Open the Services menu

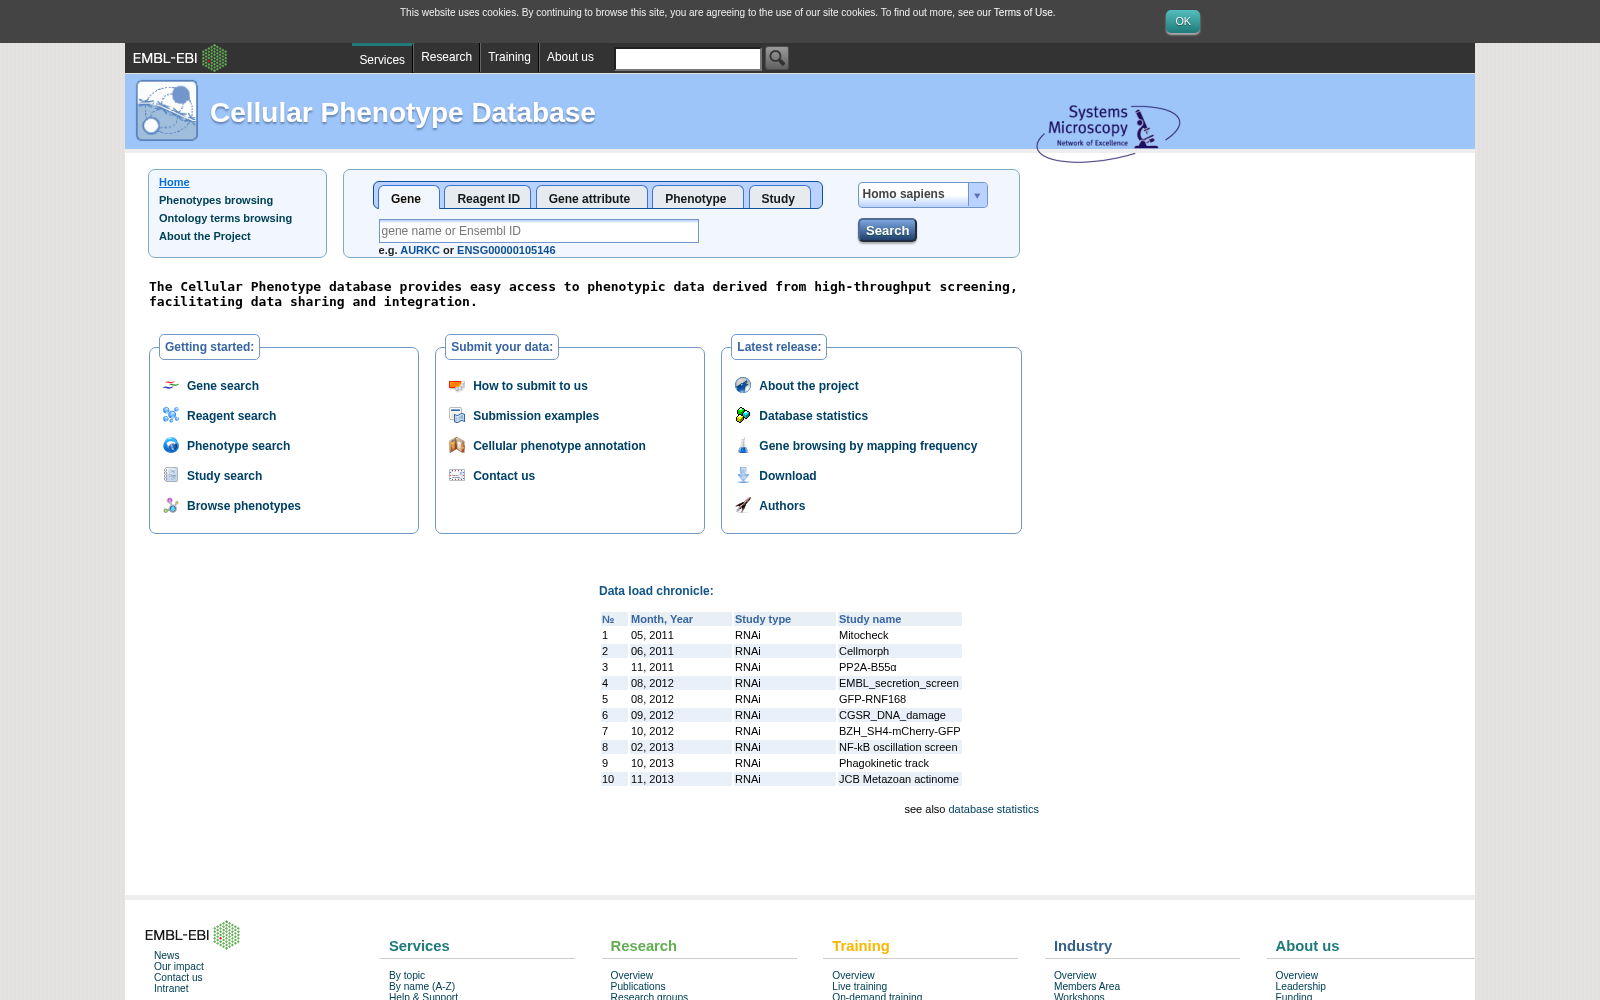[382, 59]
